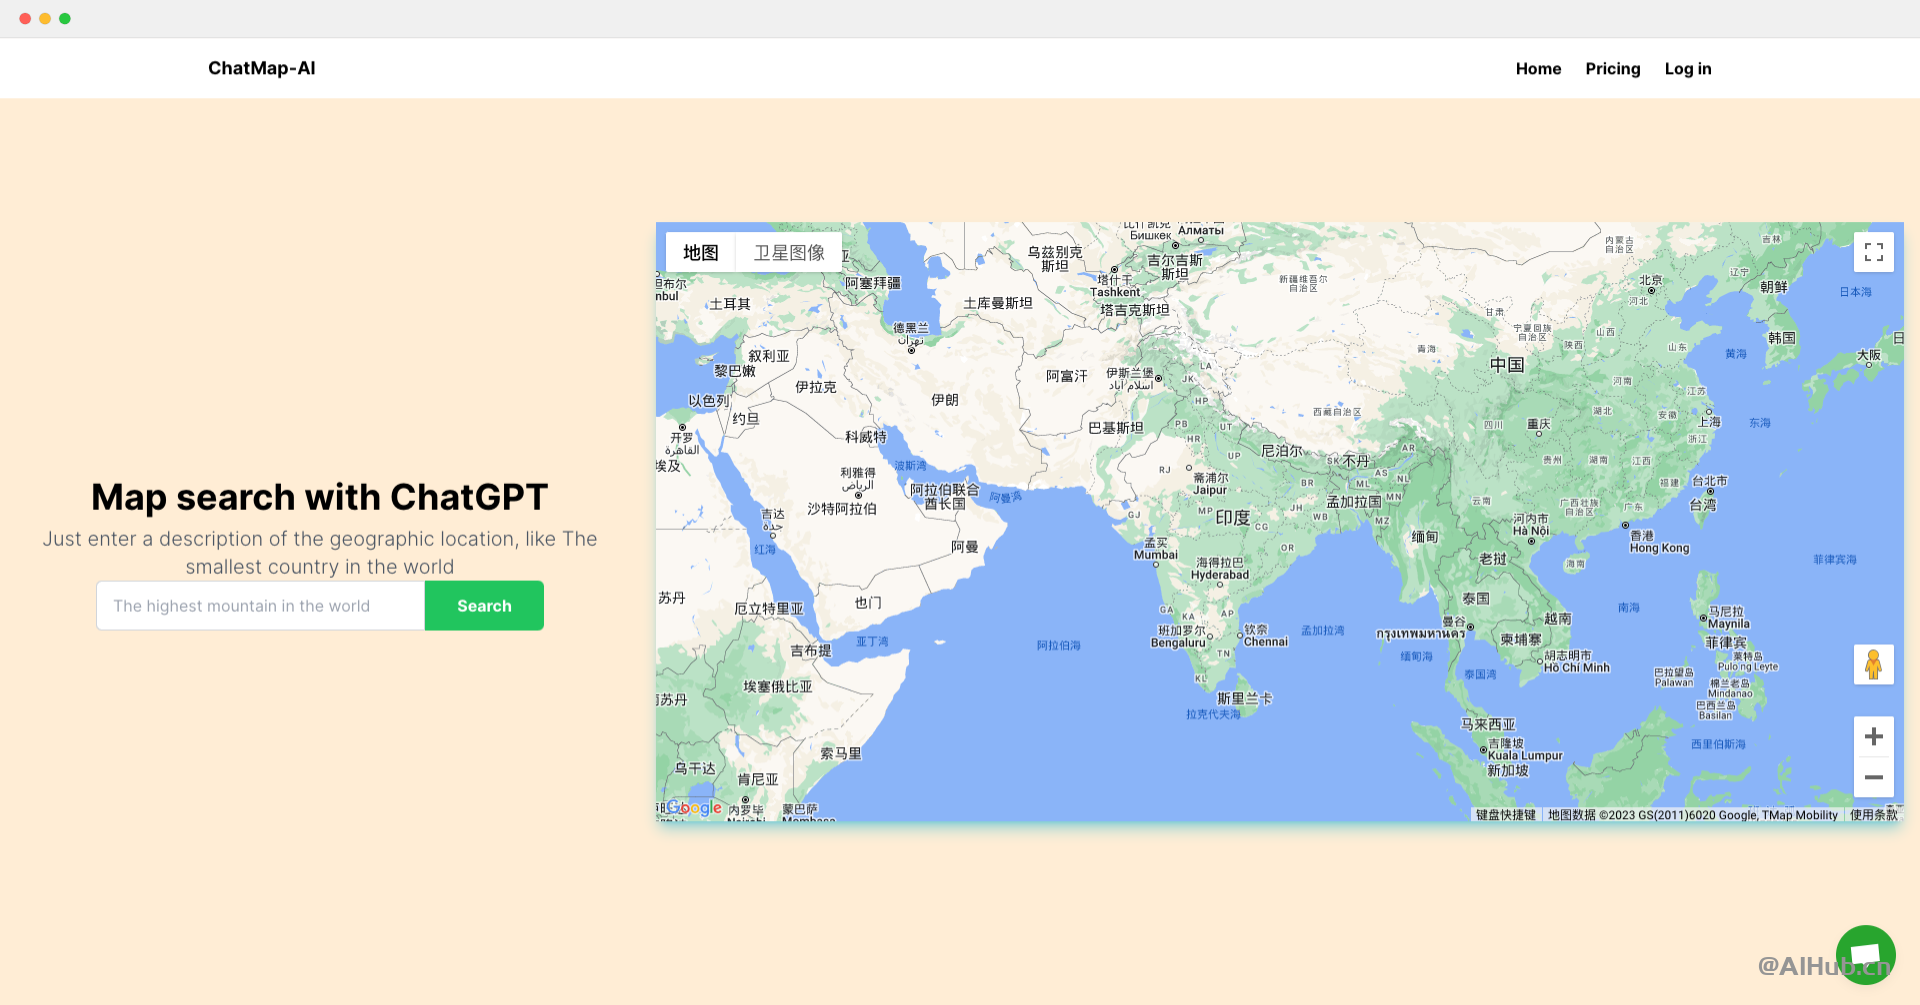The image size is (1920, 1005).
Task: Click the 台湾 label on map
Action: (x=1703, y=505)
